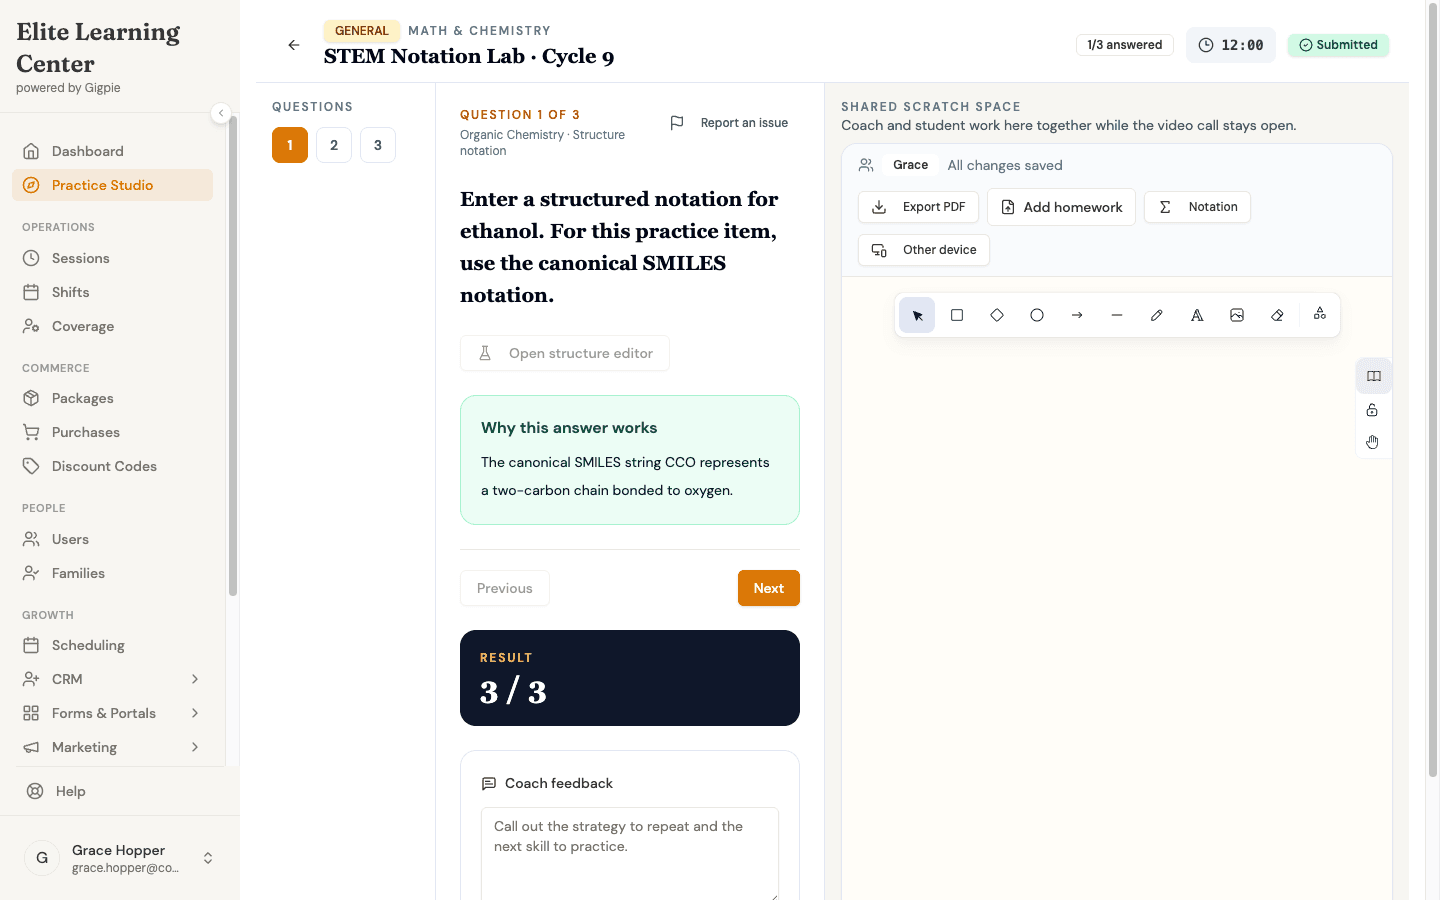Choose the rectangle shape tool

pos(957,315)
